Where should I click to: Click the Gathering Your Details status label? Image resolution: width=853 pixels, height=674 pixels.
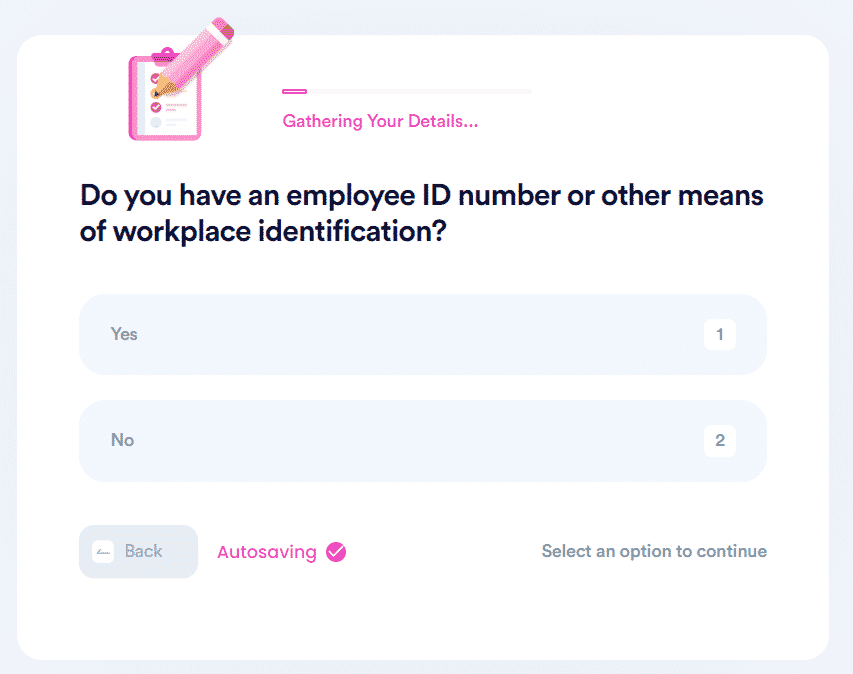tap(380, 121)
